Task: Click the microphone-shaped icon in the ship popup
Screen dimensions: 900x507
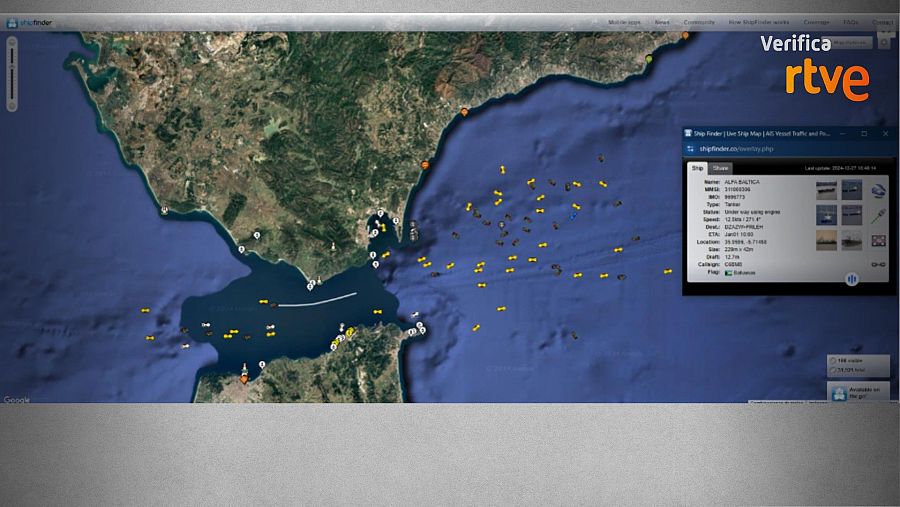Action: click(878, 216)
